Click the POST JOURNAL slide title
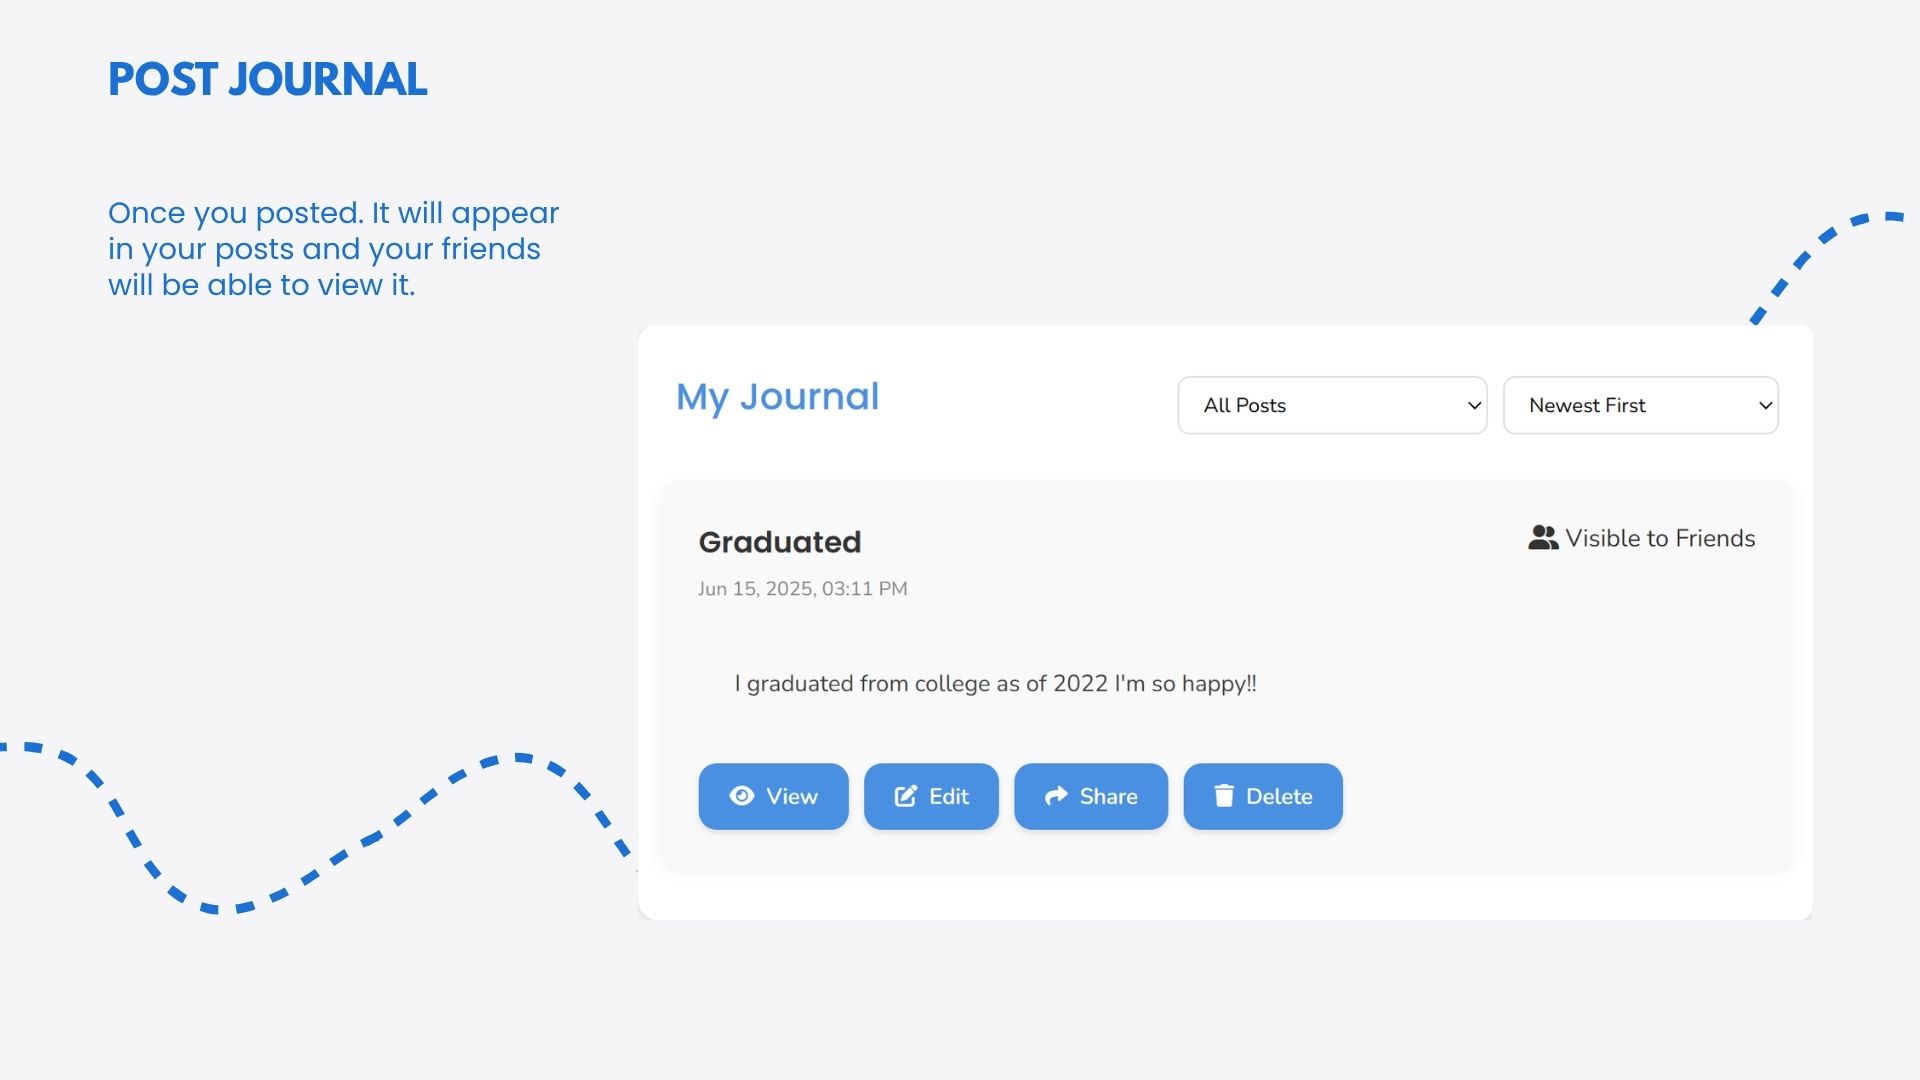The width and height of the screenshot is (1920, 1080). 267,80
